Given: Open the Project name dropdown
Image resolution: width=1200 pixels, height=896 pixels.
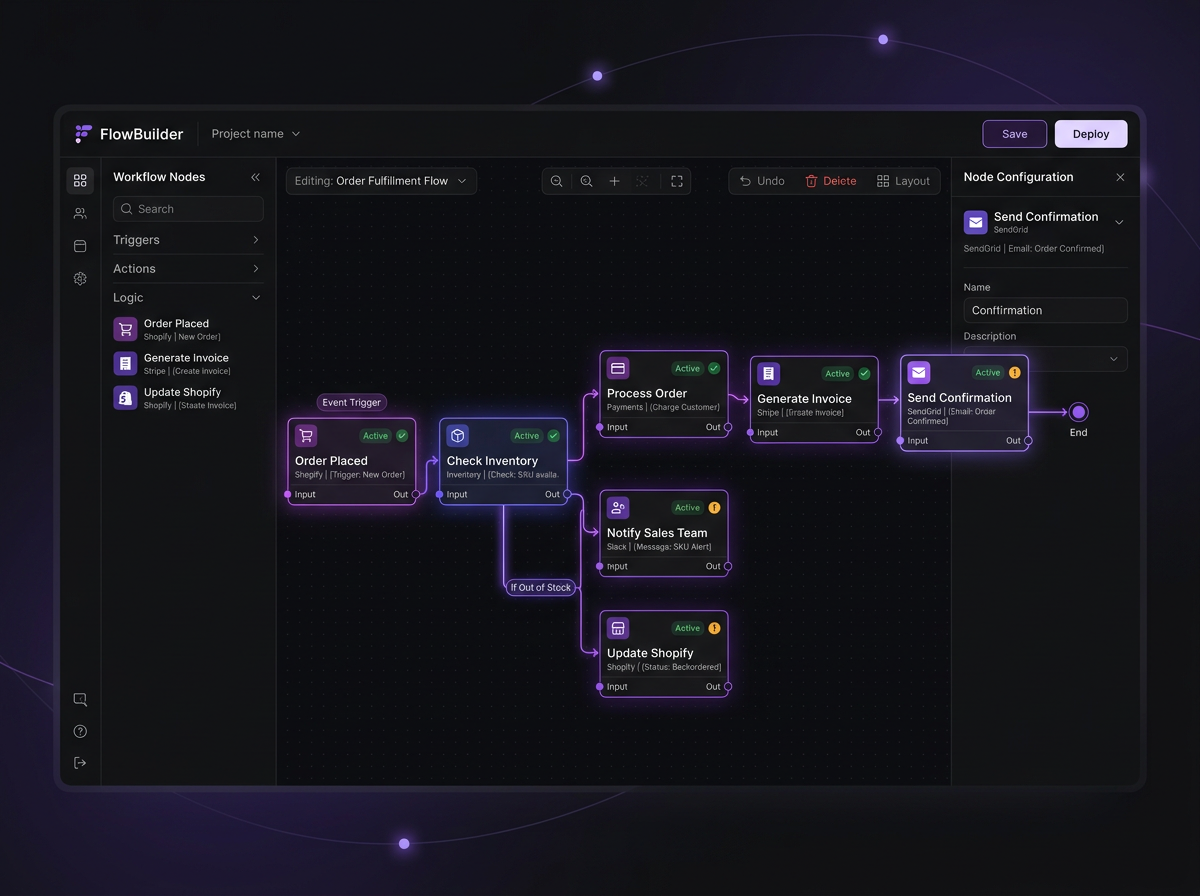Looking at the screenshot, I should point(256,134).
